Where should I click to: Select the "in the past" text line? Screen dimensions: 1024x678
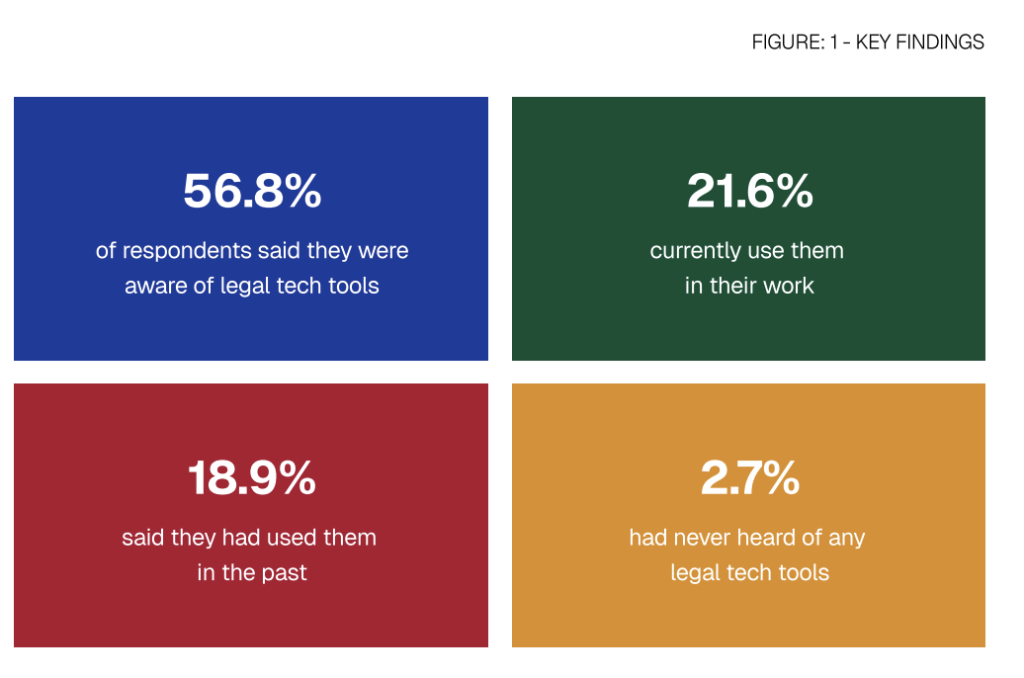click(x=251, y=573)
